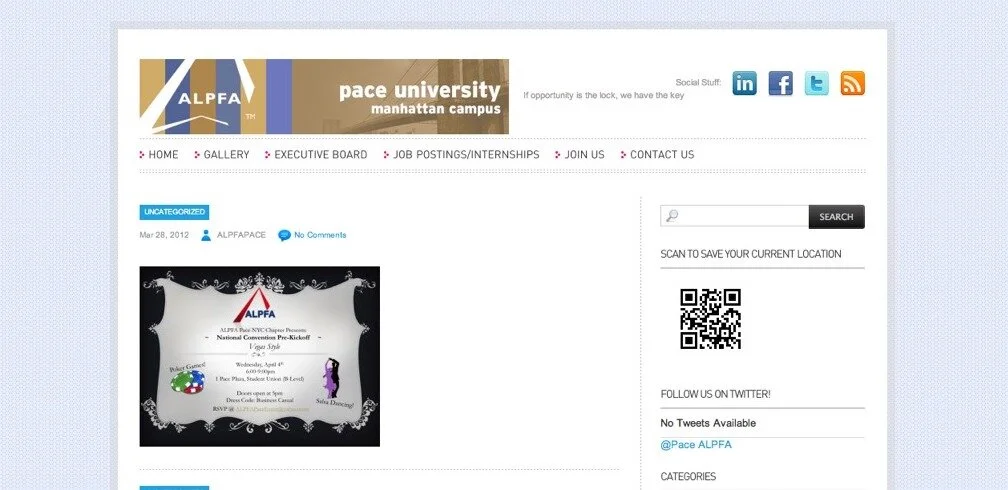Open the LinkedIn social icon
The image size is (1008, 490).
(x=744, y=84)
